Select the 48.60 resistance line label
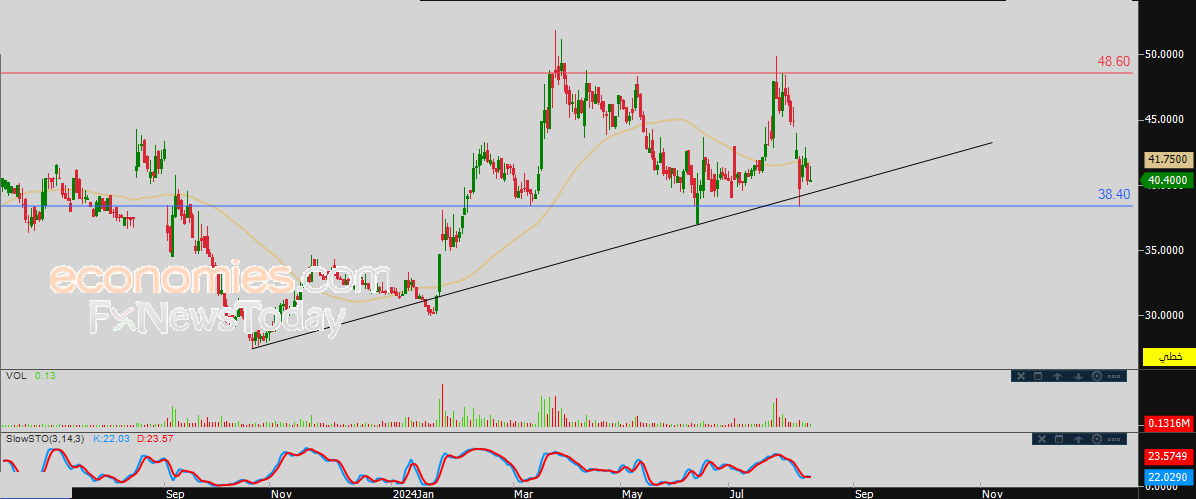This screenshot has height=499, width=1196. coord(1114,61)
